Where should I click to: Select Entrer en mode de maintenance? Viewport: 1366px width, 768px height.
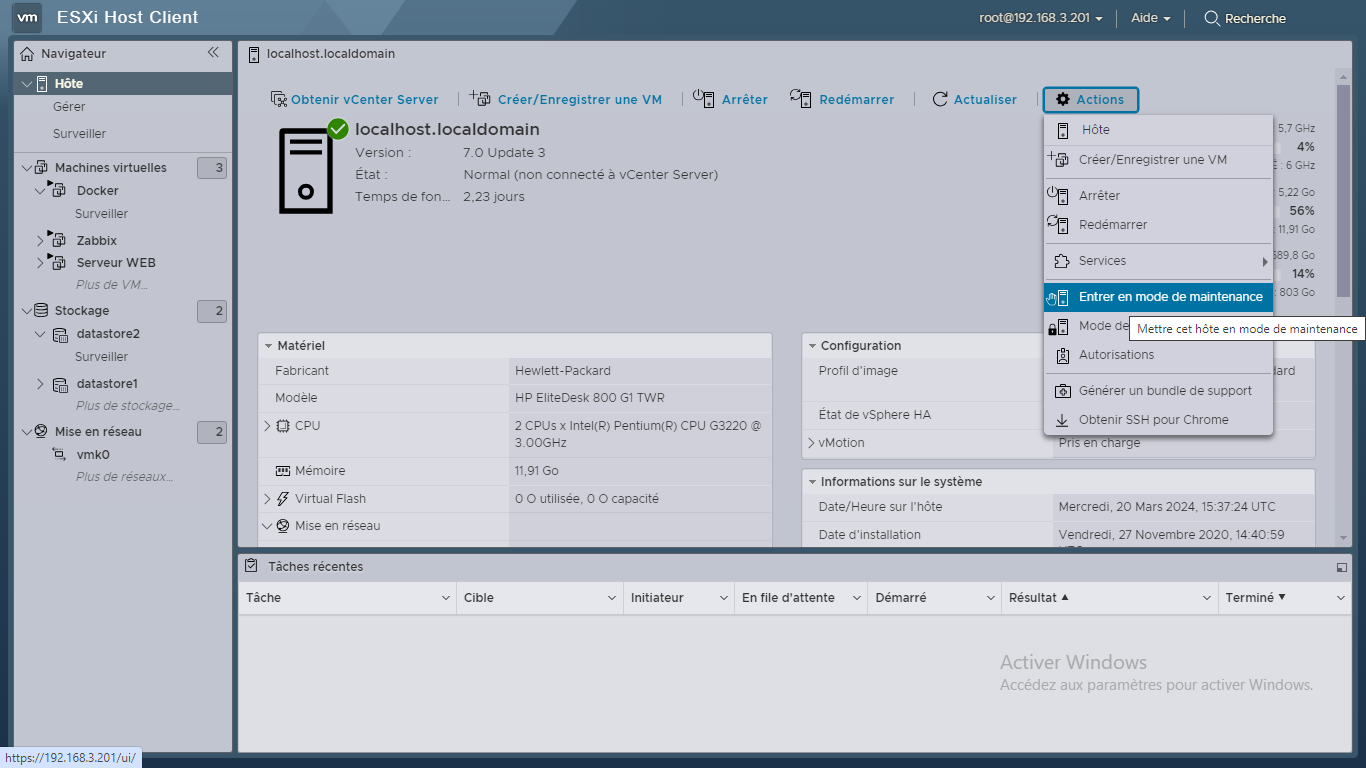(1158, 297)
